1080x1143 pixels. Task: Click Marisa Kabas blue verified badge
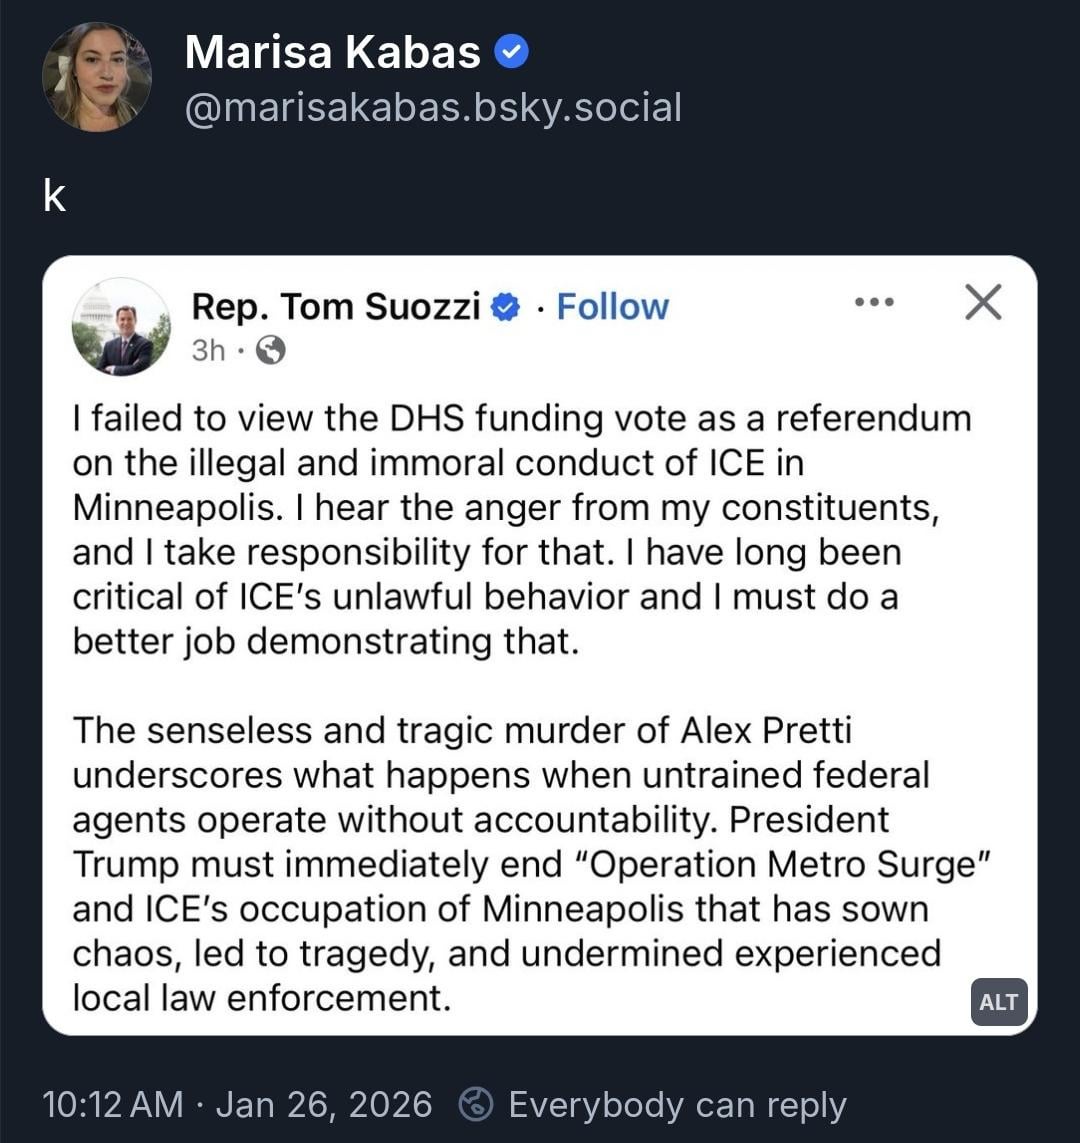pyautogui.click(x=513, y=52)
